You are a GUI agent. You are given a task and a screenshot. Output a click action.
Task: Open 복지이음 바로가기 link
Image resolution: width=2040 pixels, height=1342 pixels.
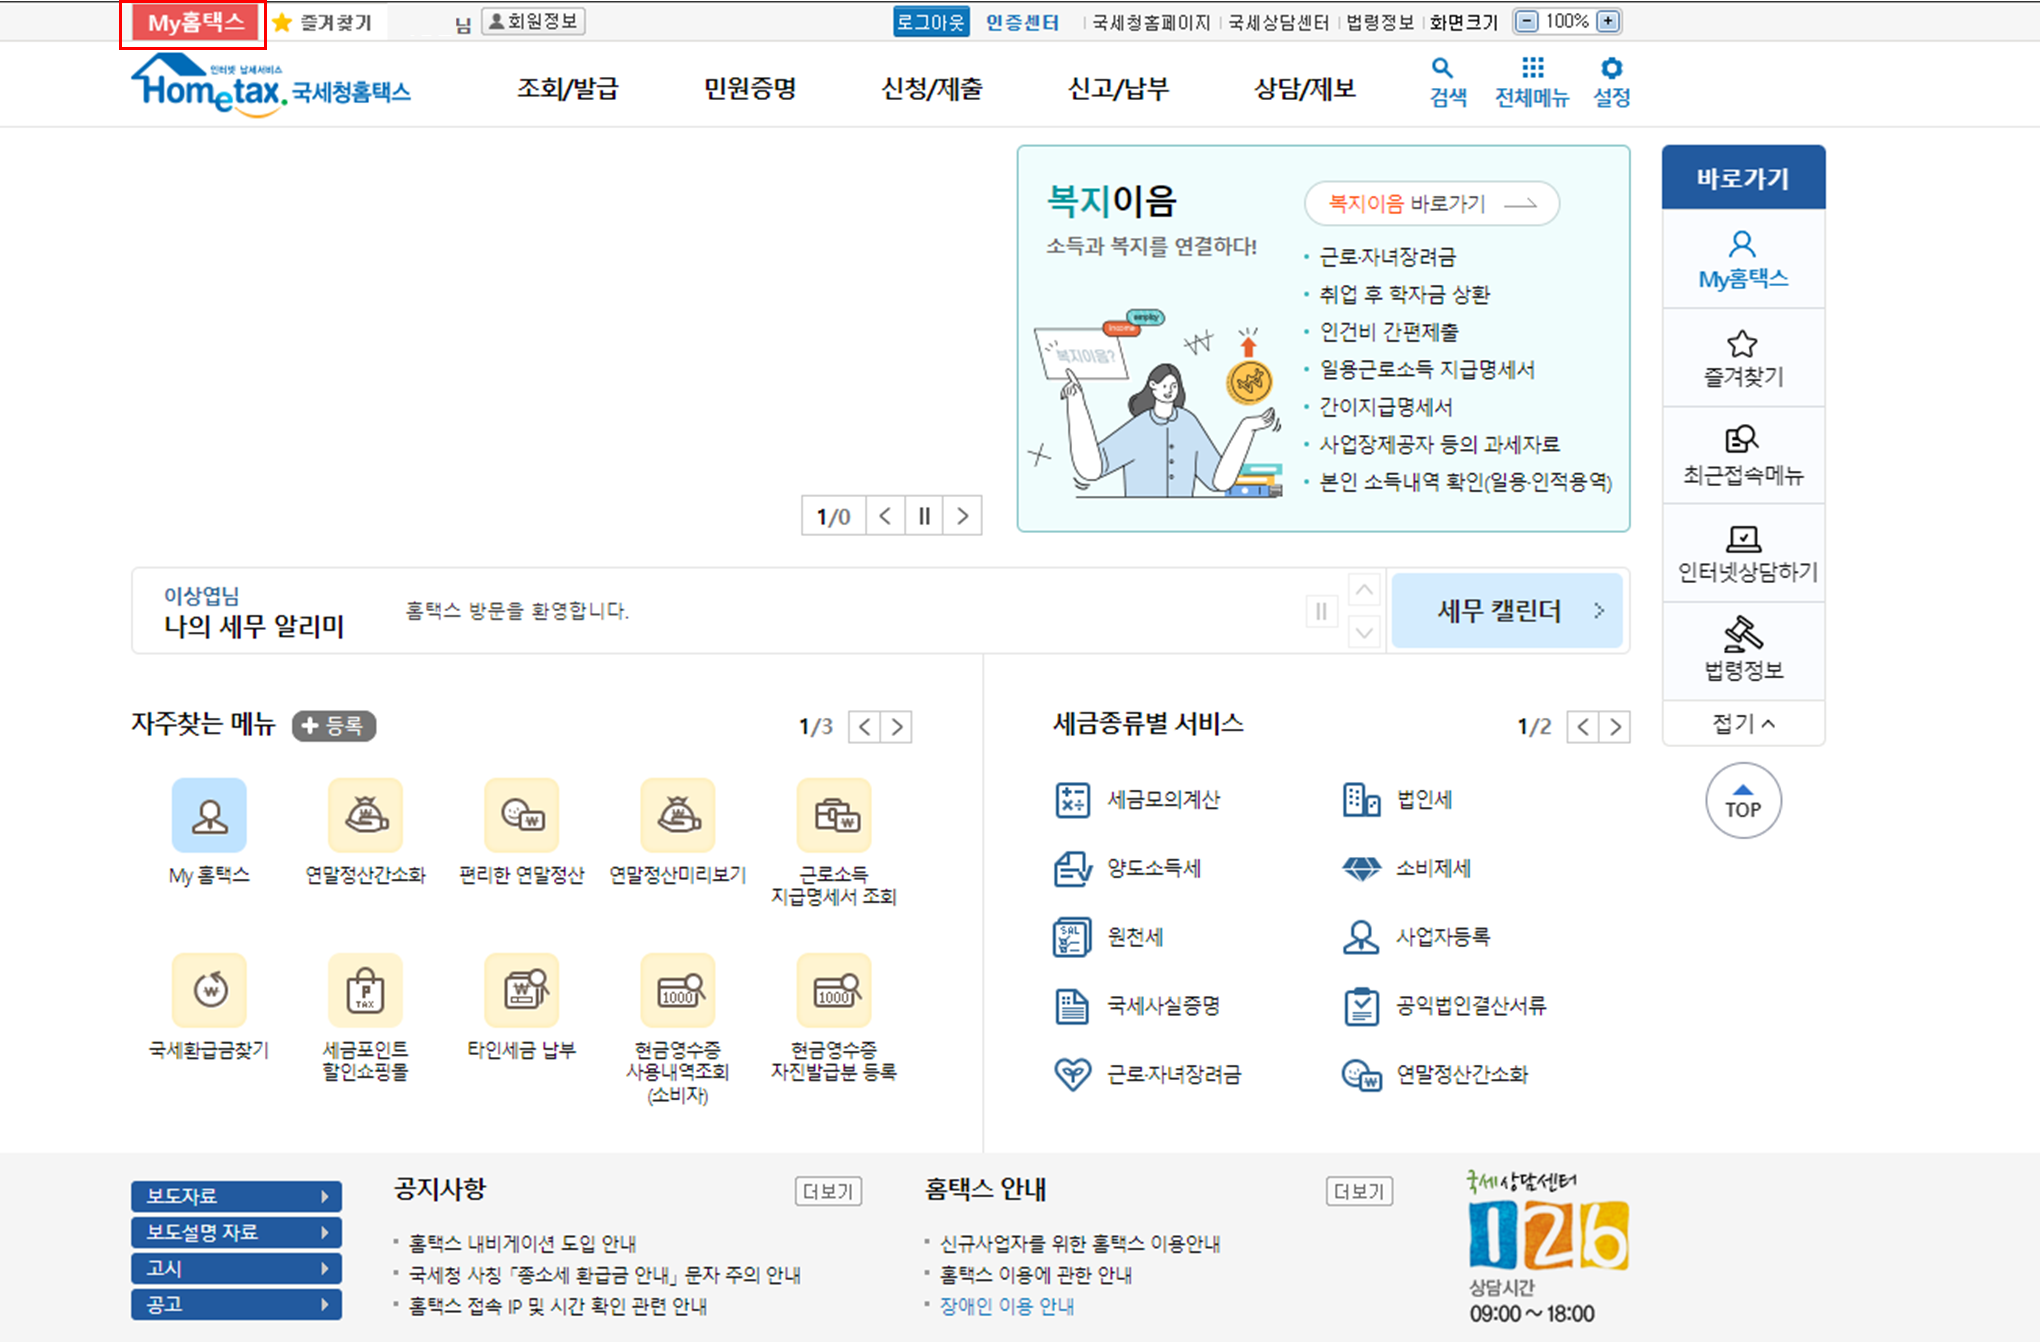pos(1431,204)
